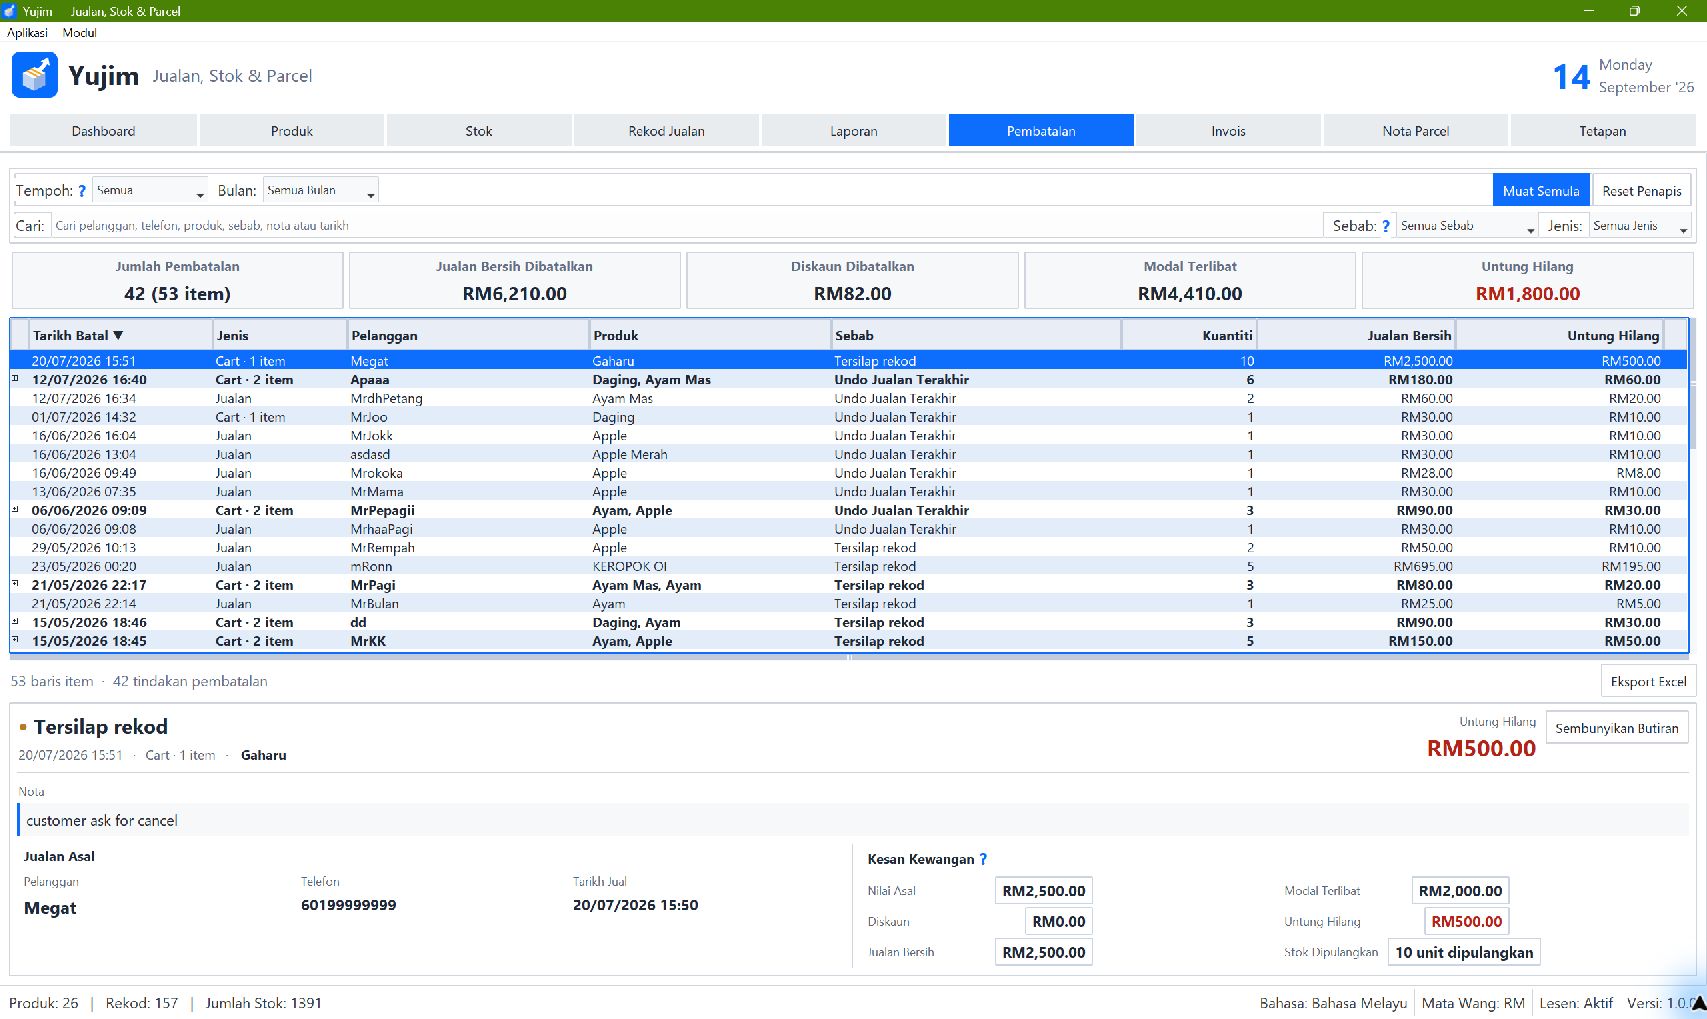Viewport: 1707px width, 1019px height.
Task: Switch to the Tetapan tab
Action: [1603, 131]
